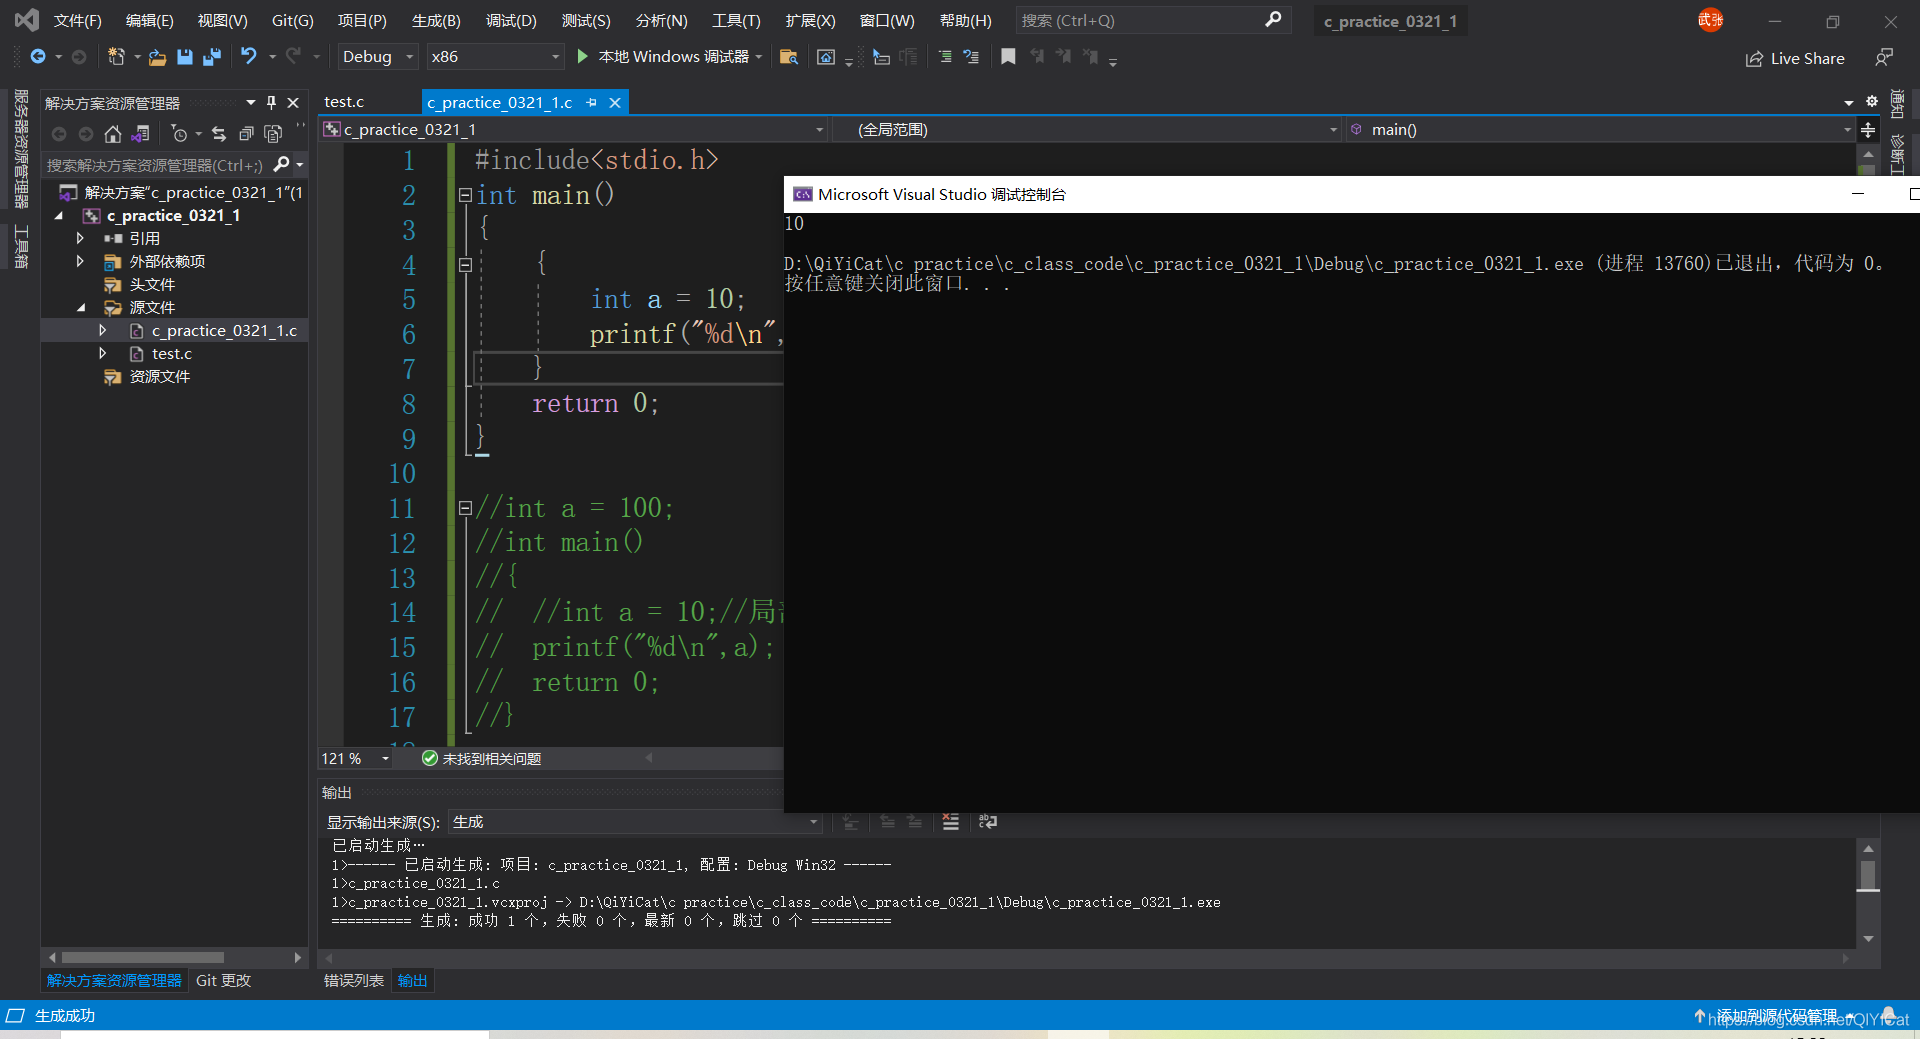Open the output source dropdown showing 生成

point(634,822)
